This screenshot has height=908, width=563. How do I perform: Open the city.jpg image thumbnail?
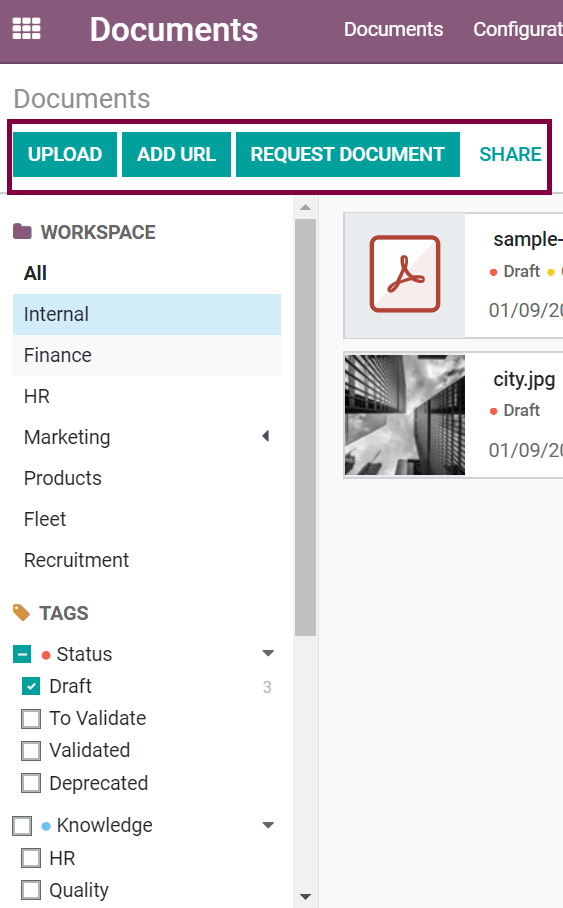click(405, 415)
